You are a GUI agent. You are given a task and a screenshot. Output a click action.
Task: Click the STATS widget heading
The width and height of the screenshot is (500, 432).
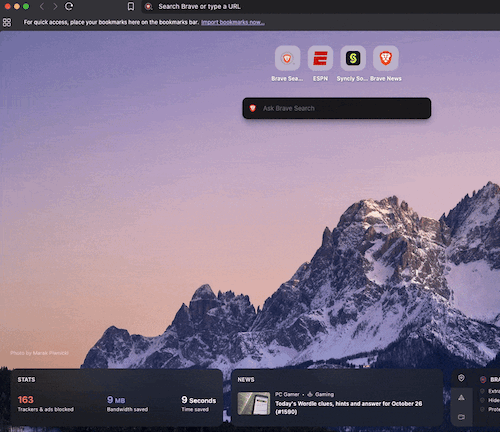pos(26,380)
